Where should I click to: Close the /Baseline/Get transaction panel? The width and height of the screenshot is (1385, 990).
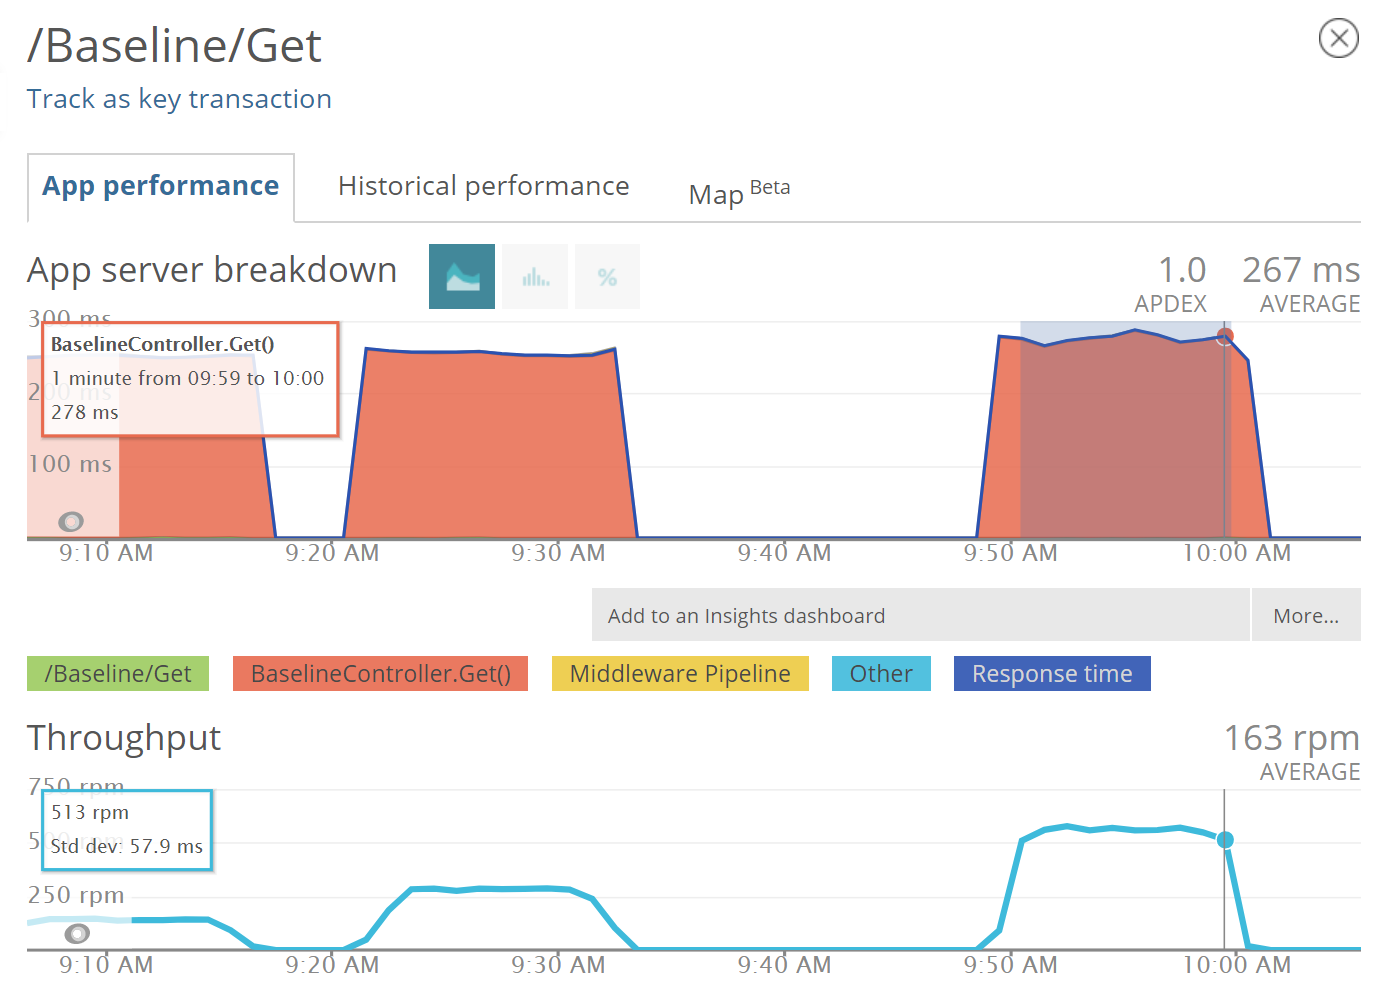click(1338, 39)
